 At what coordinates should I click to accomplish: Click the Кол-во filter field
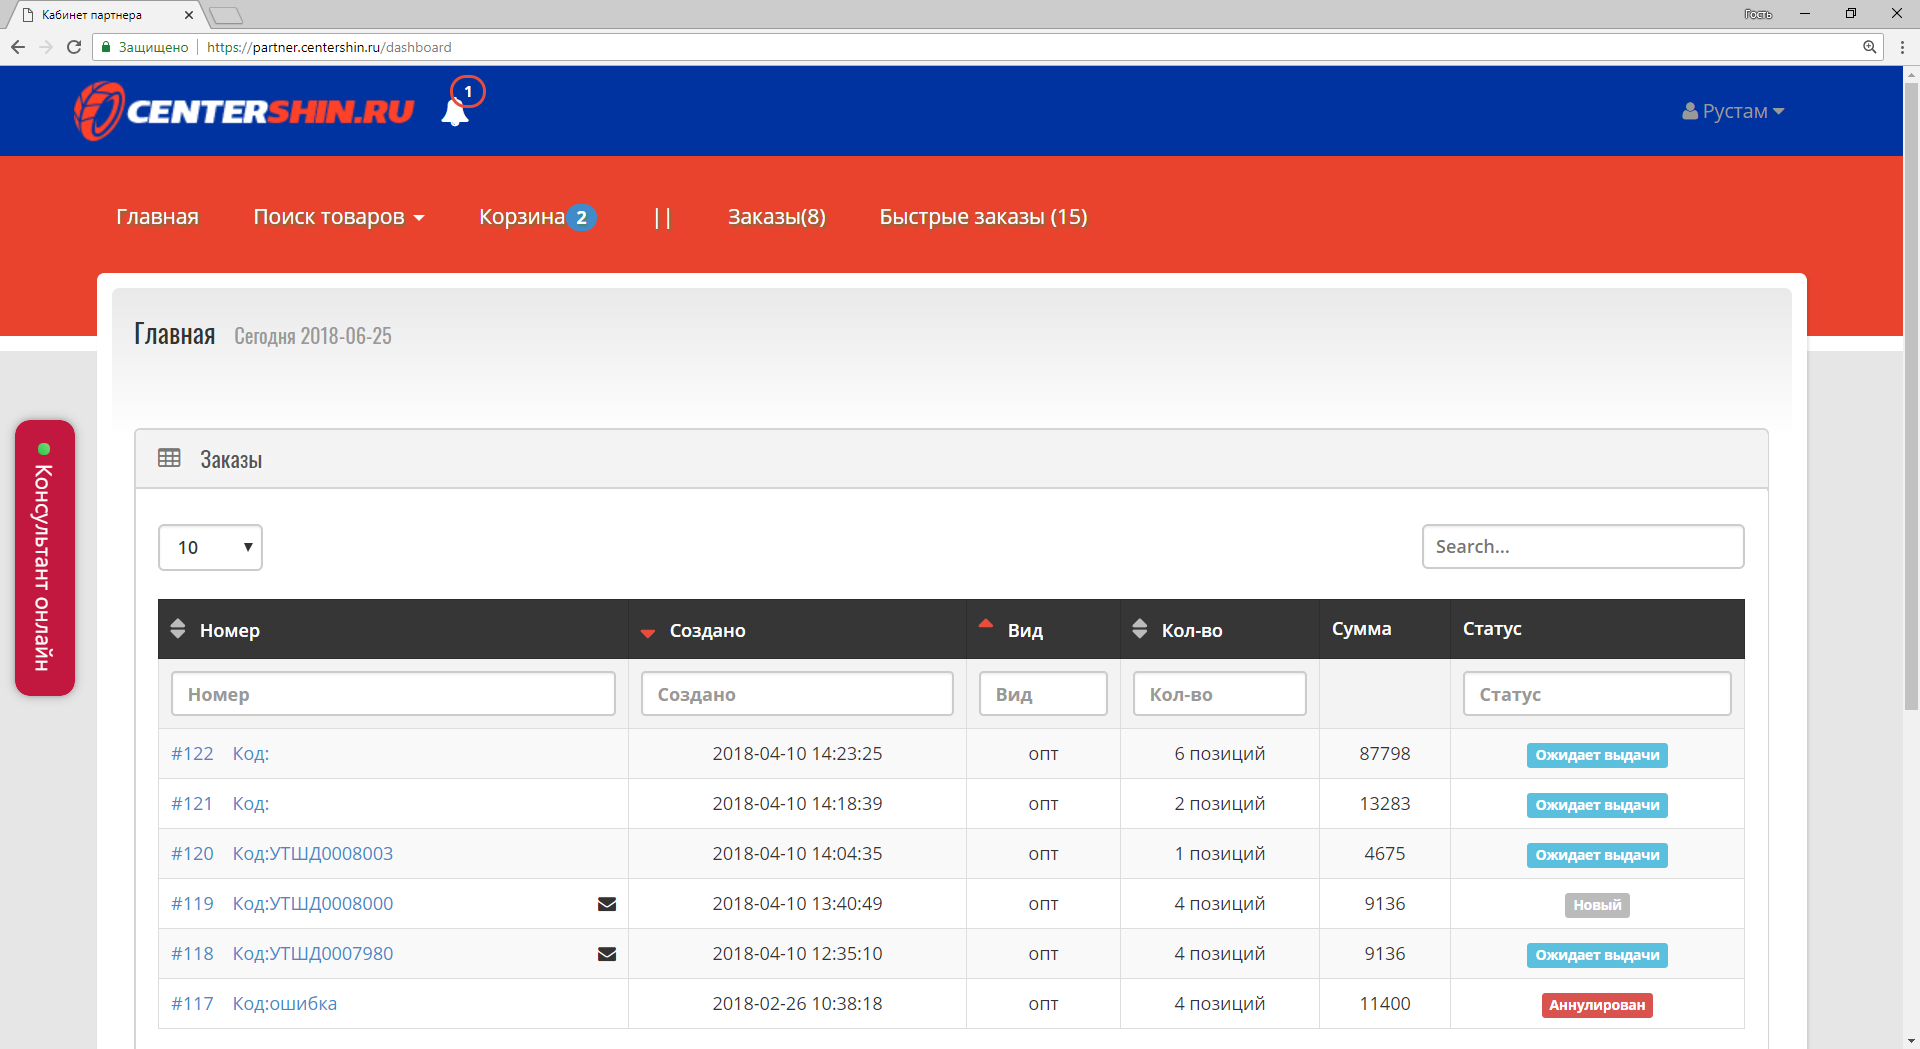(x=1220, y=694)
